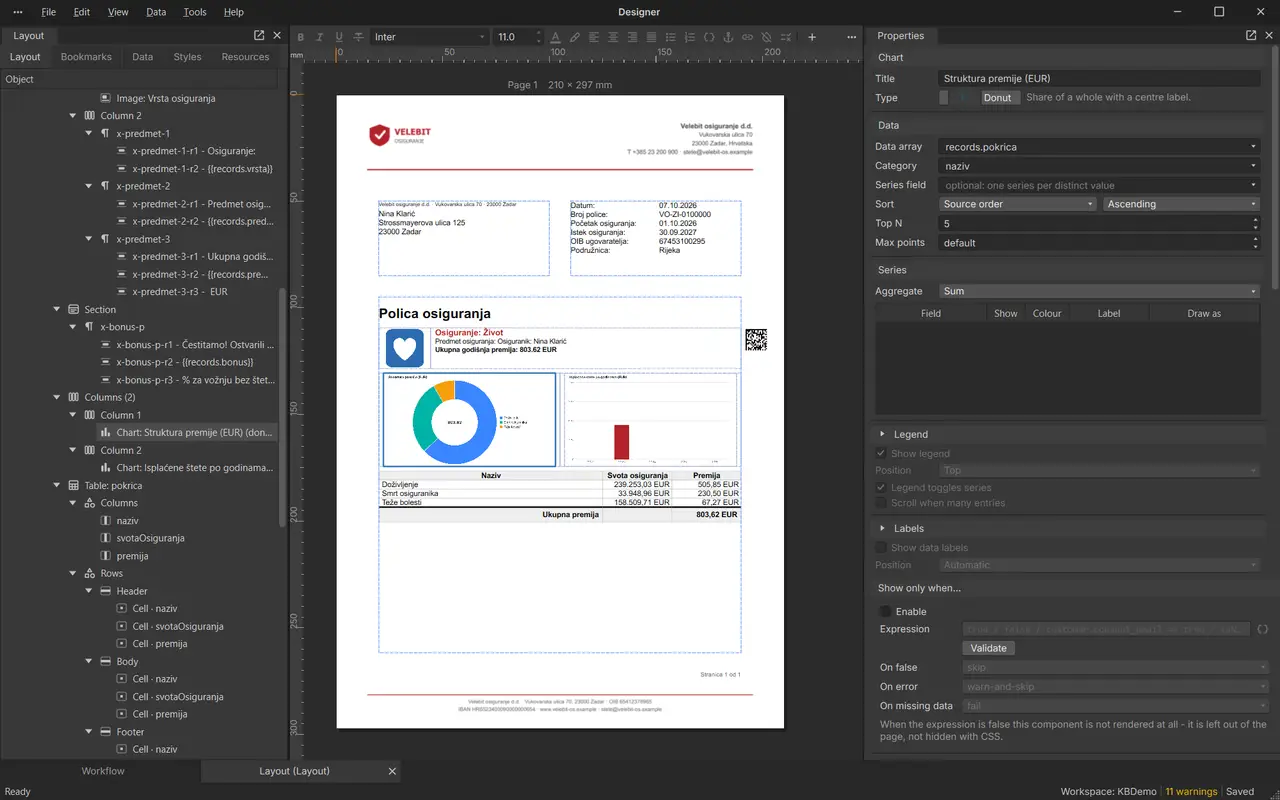
Task: Click the highlighter pen icon
Action: click(x=575, y=37)
